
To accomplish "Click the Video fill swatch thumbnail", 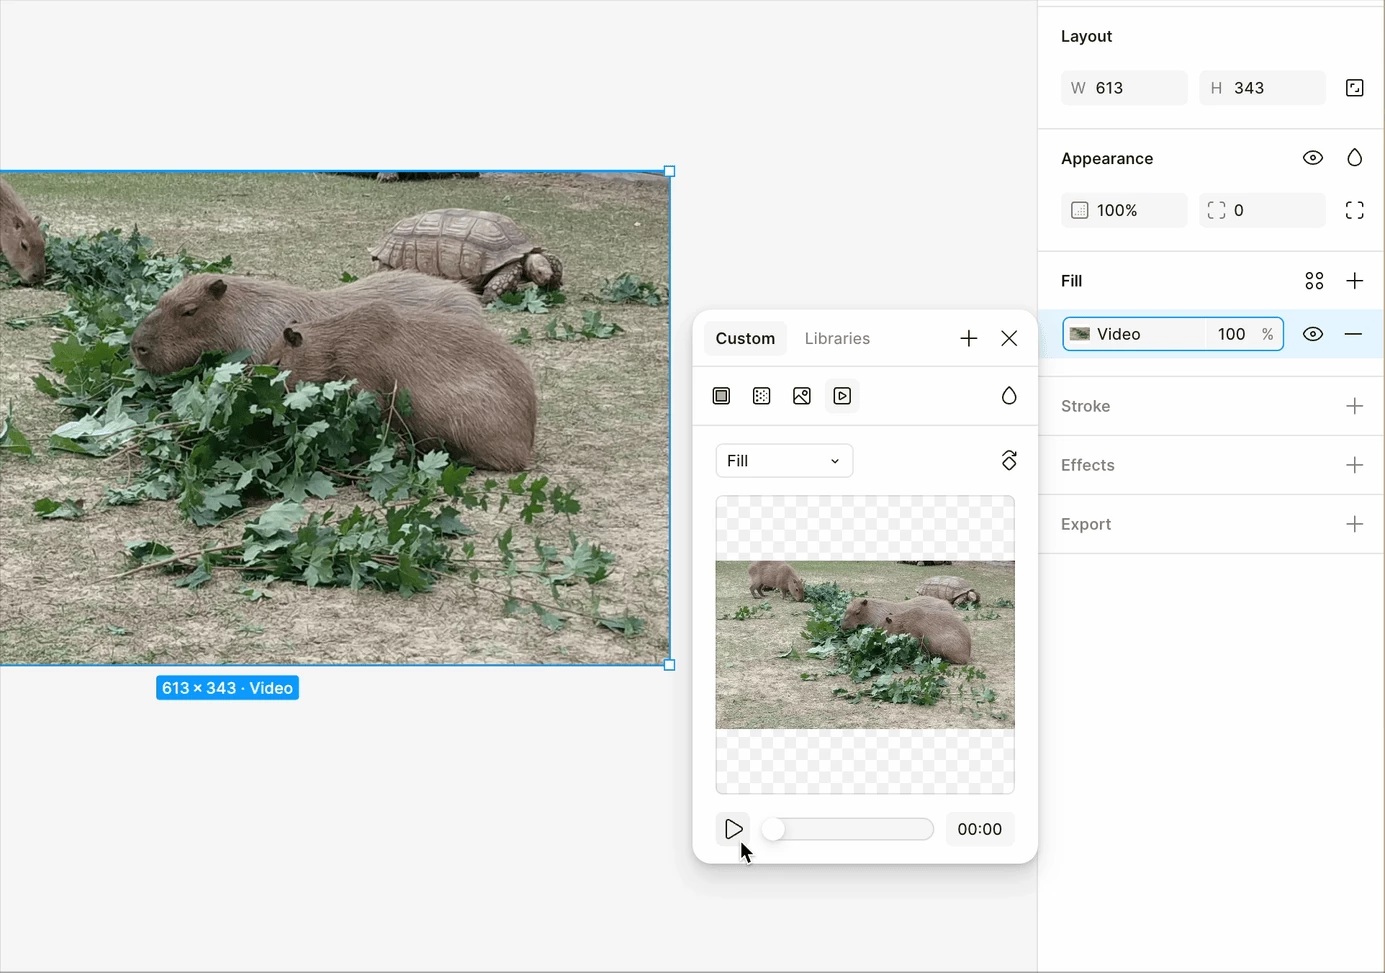I will tap(1079, 334).
